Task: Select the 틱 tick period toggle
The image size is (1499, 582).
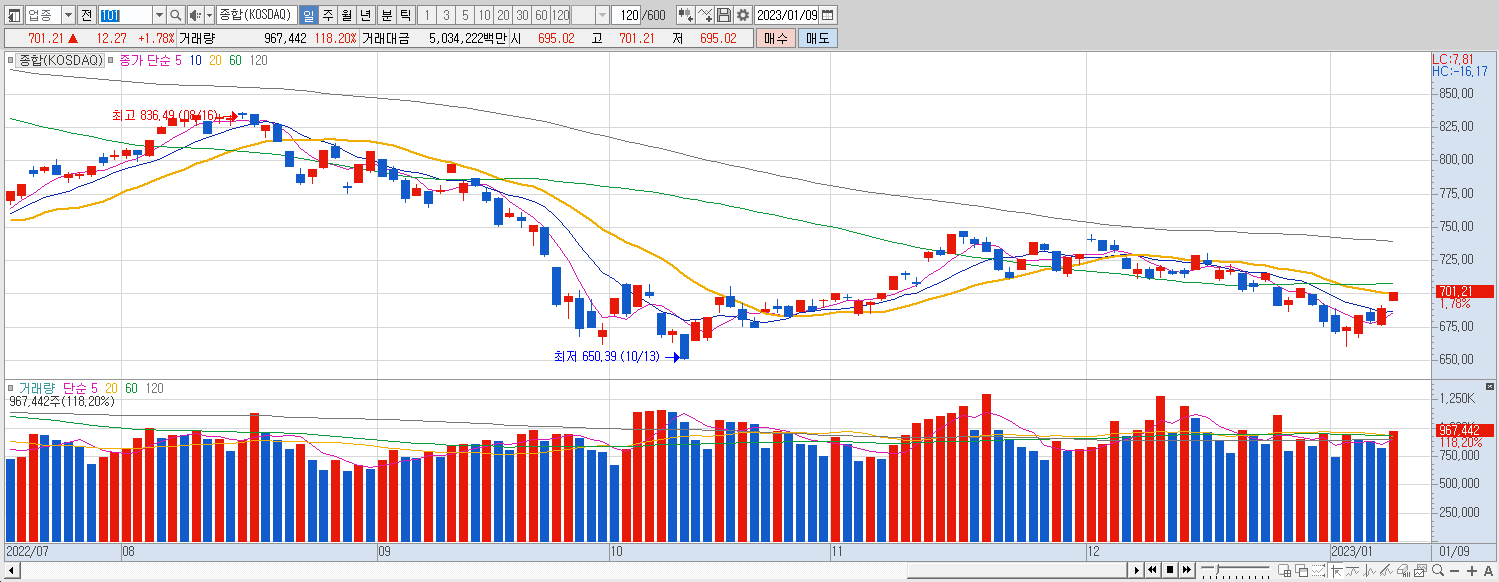Action: pos(404,15)
